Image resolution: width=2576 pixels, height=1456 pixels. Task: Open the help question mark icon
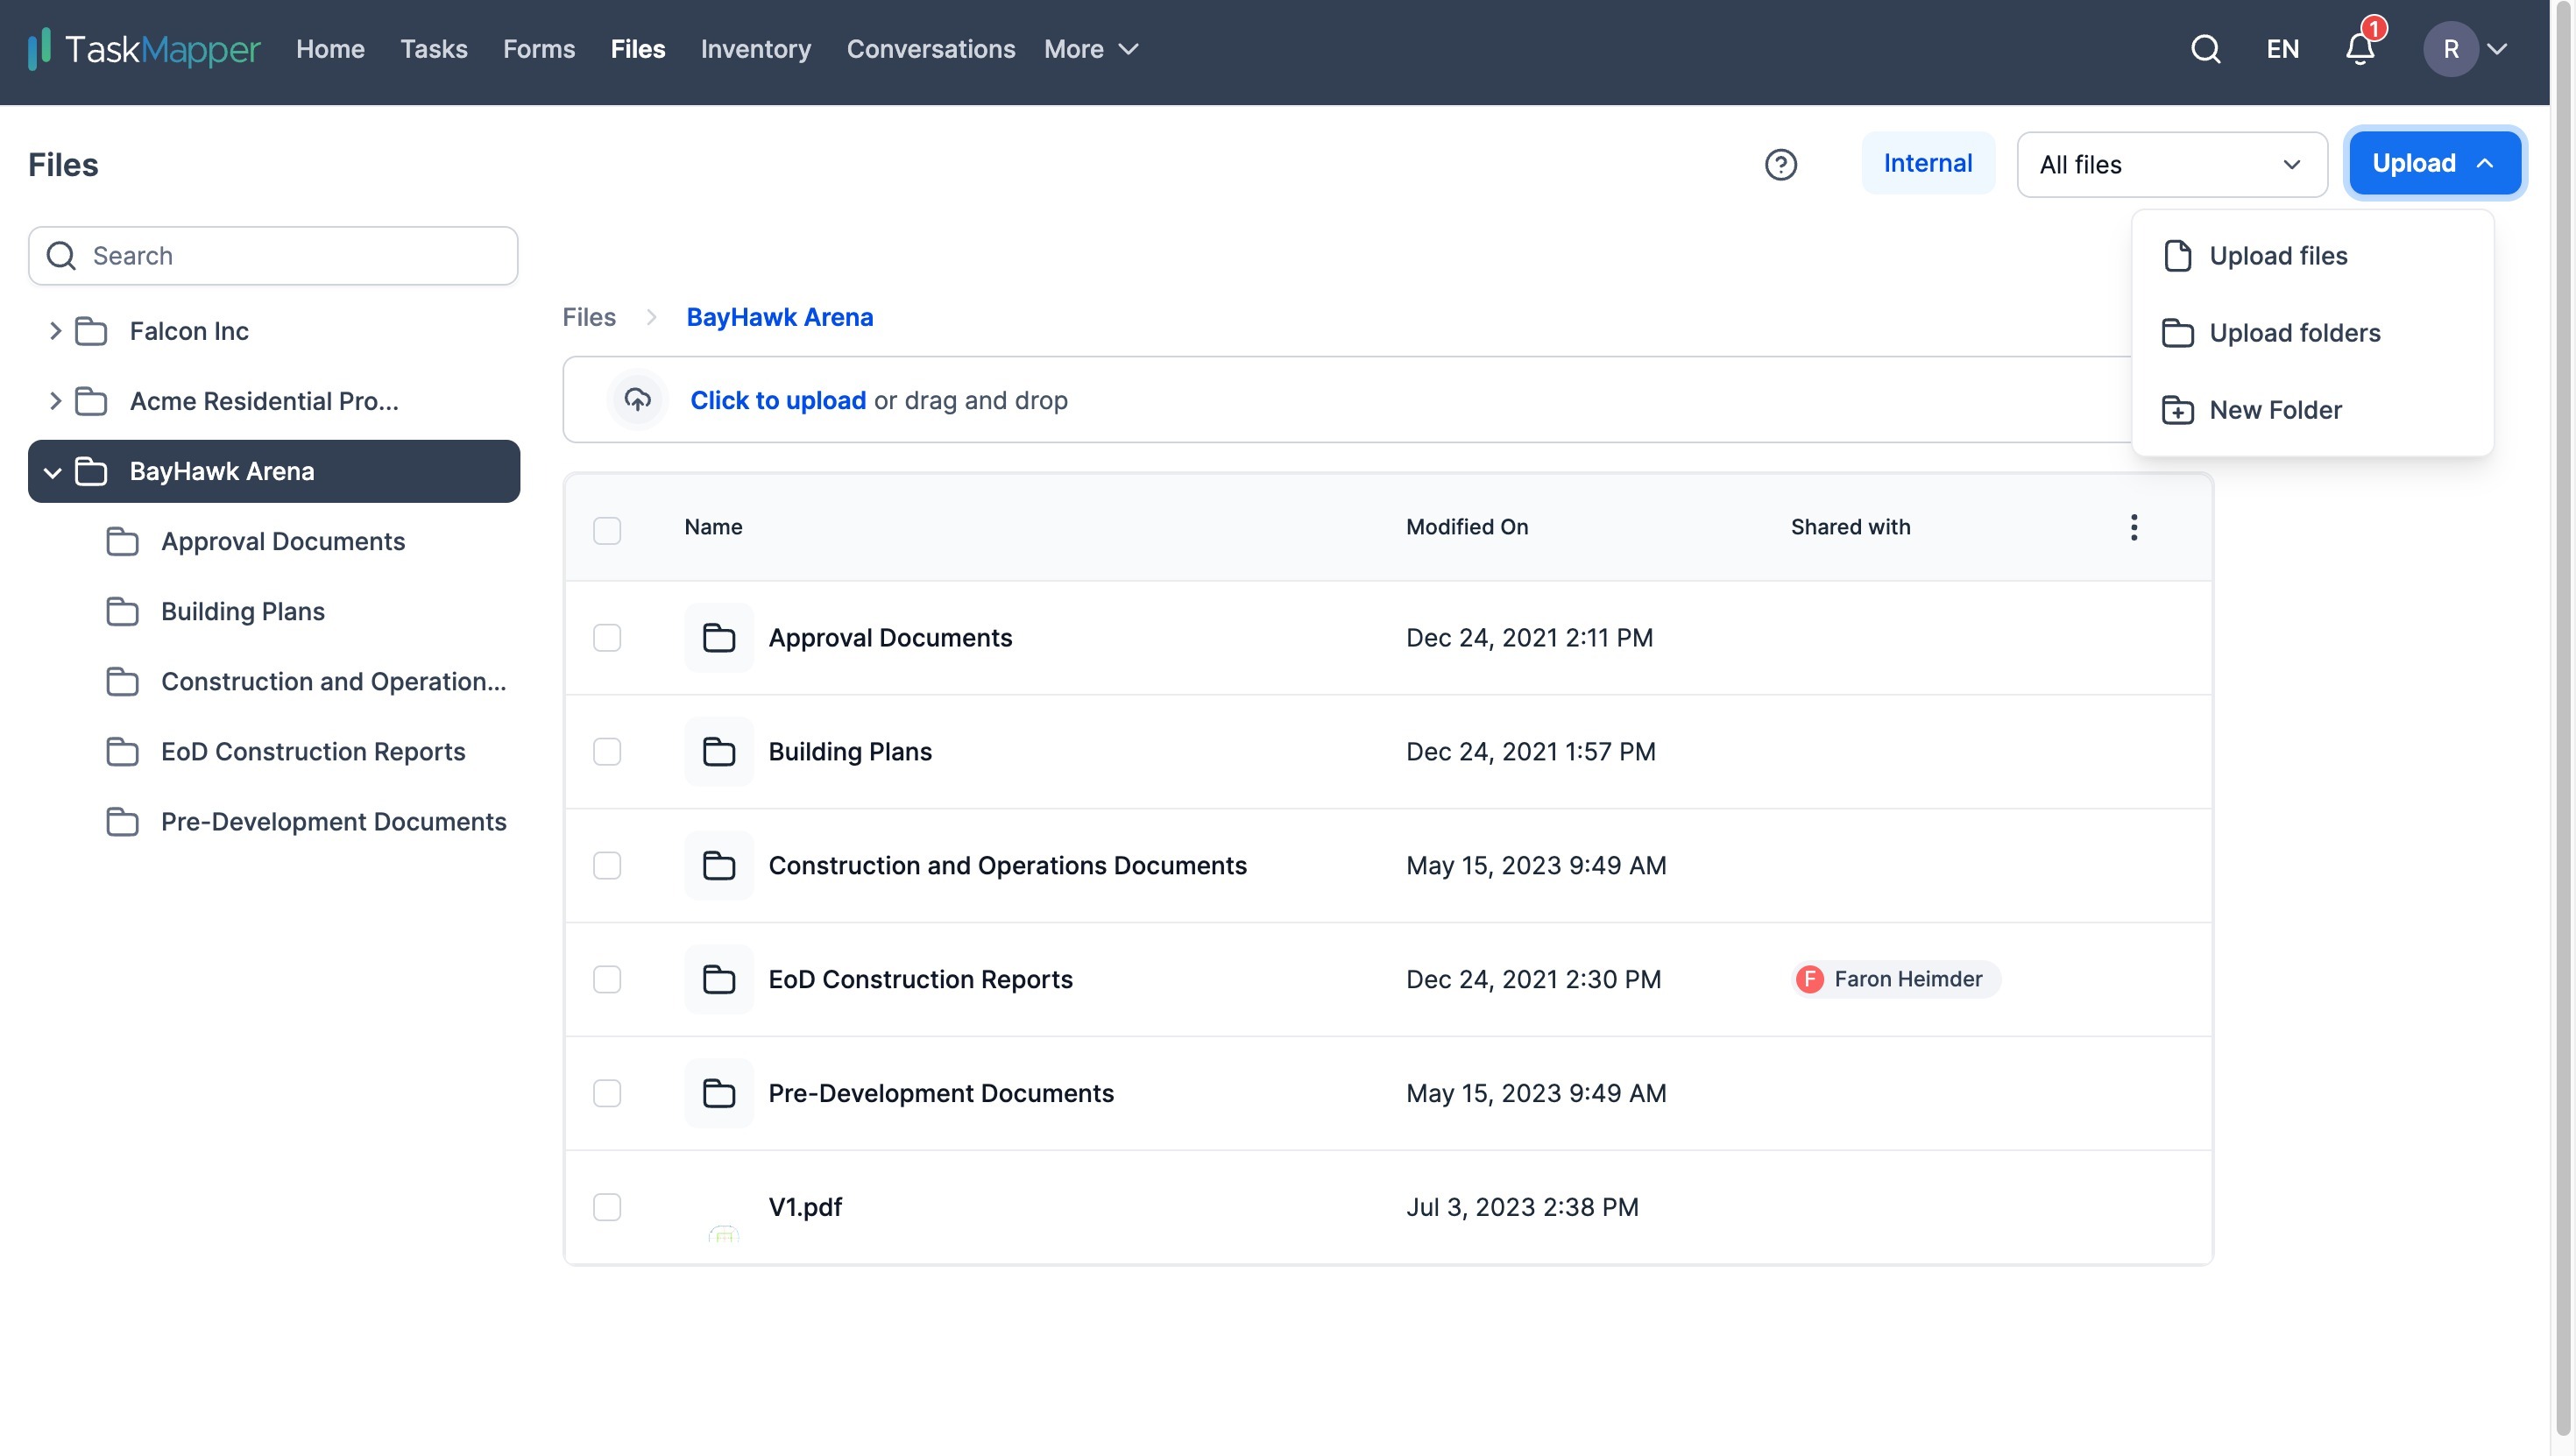click(1780, 164)
